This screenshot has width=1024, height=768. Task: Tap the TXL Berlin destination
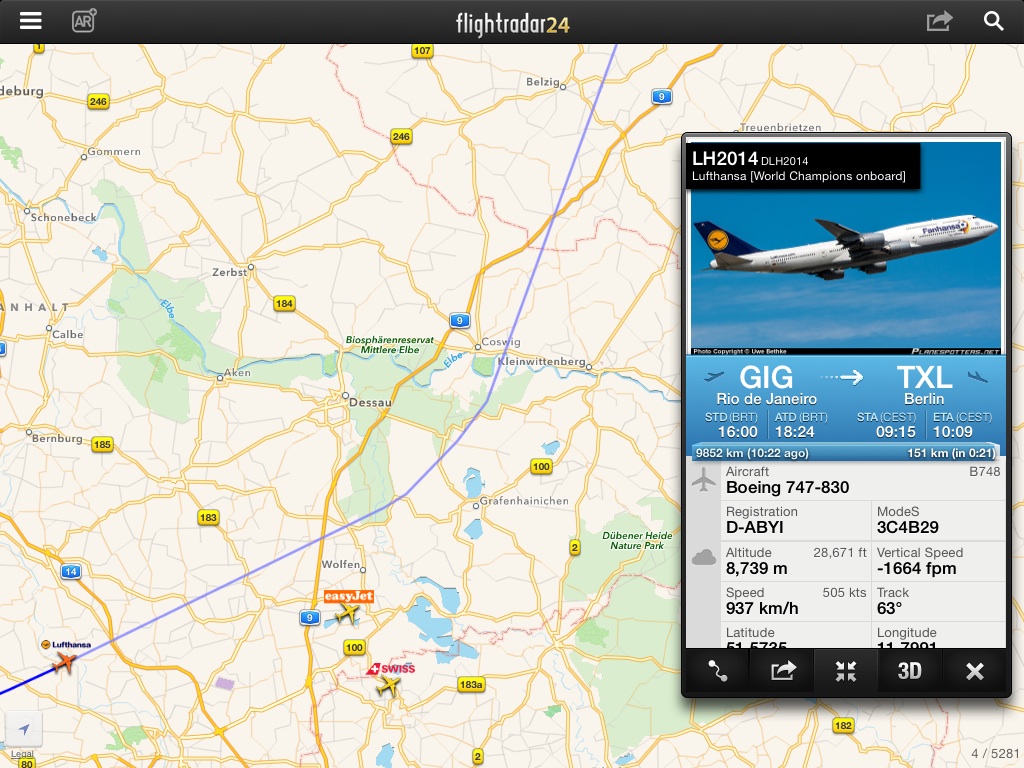point(924,385)
